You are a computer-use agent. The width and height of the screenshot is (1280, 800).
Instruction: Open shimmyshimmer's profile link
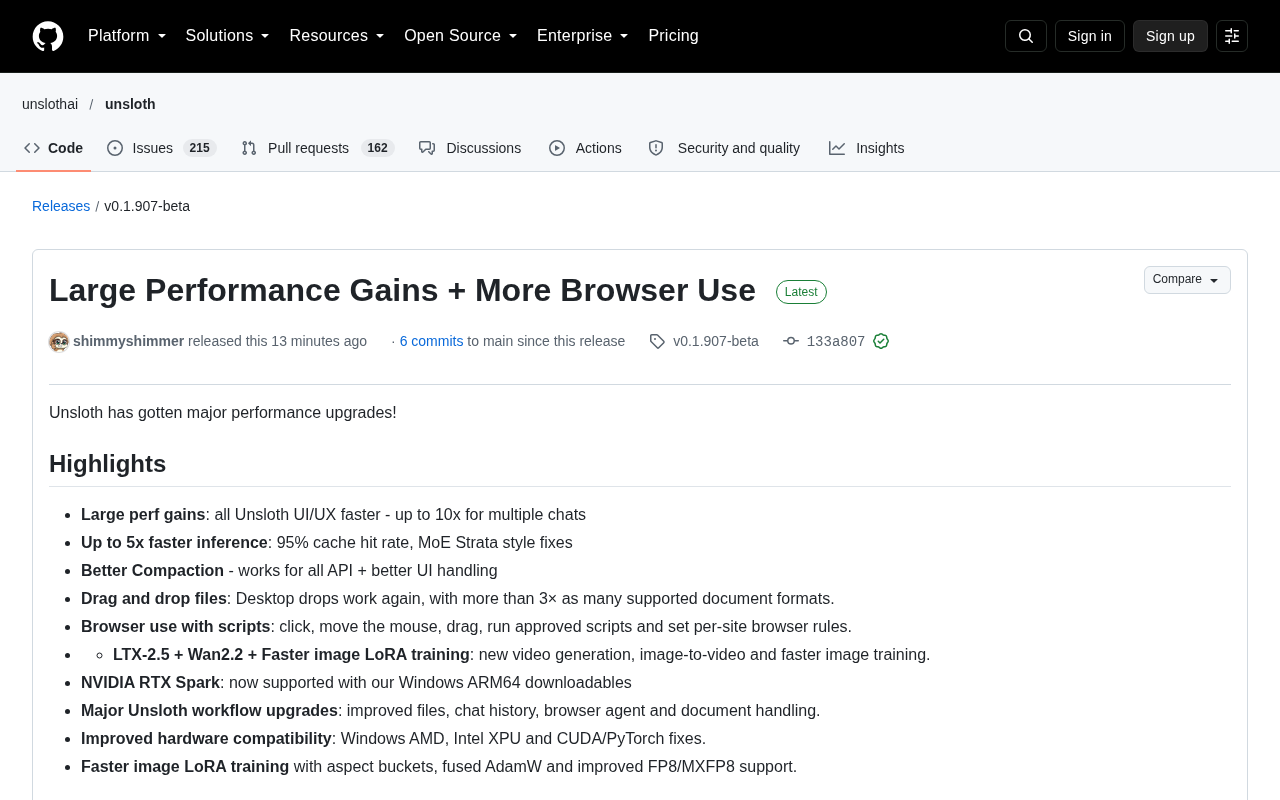[128, 341]
